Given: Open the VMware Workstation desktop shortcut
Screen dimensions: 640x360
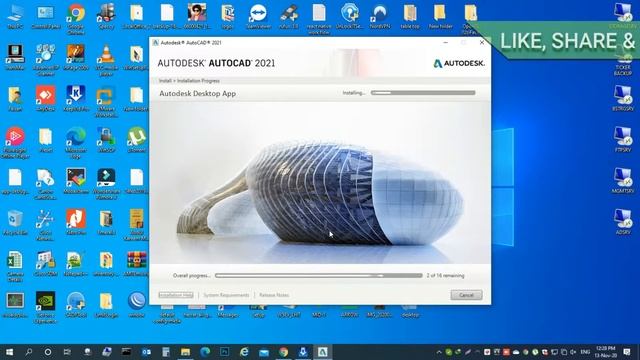Looking at the screenshot, I should 106,102.
